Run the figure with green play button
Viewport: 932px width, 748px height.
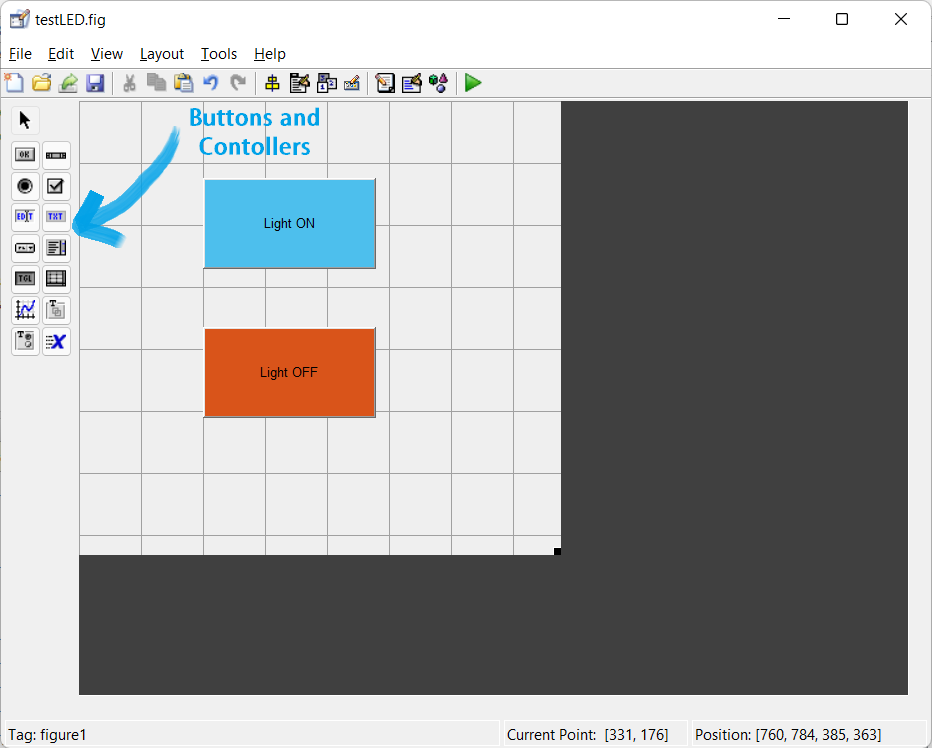473,83
